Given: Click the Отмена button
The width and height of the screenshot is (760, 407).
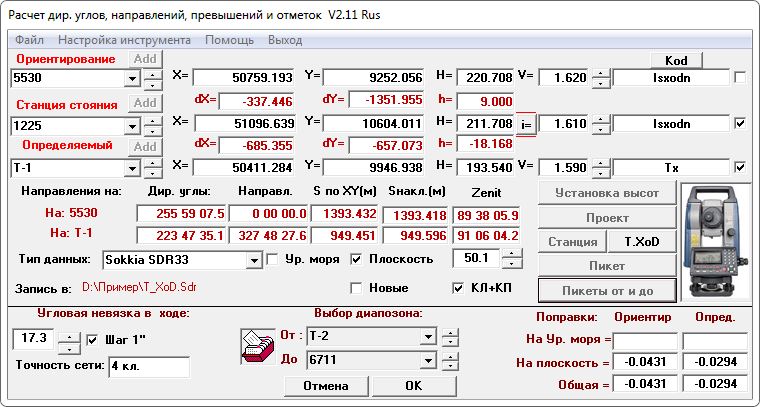Looking at the screenshot, I should tap(325, 385).
